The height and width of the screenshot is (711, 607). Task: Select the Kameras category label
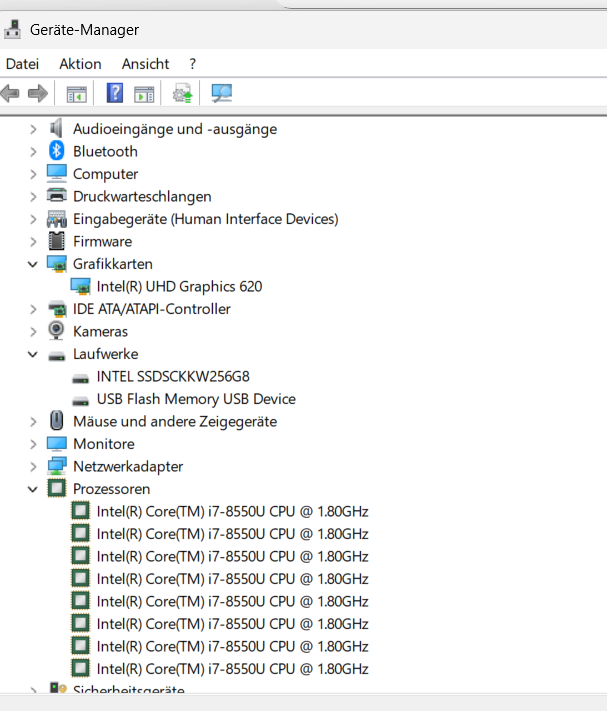(x=100, y=331)
